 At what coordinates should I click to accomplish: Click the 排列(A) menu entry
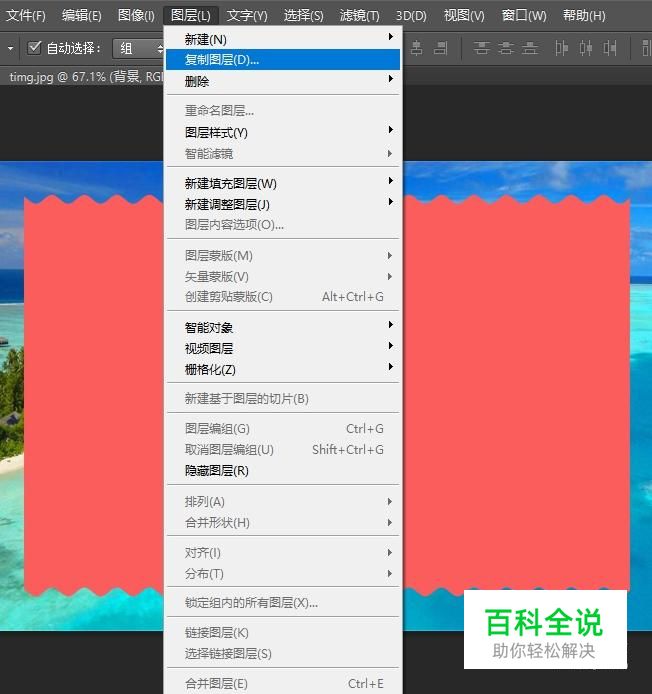(283, 501)
